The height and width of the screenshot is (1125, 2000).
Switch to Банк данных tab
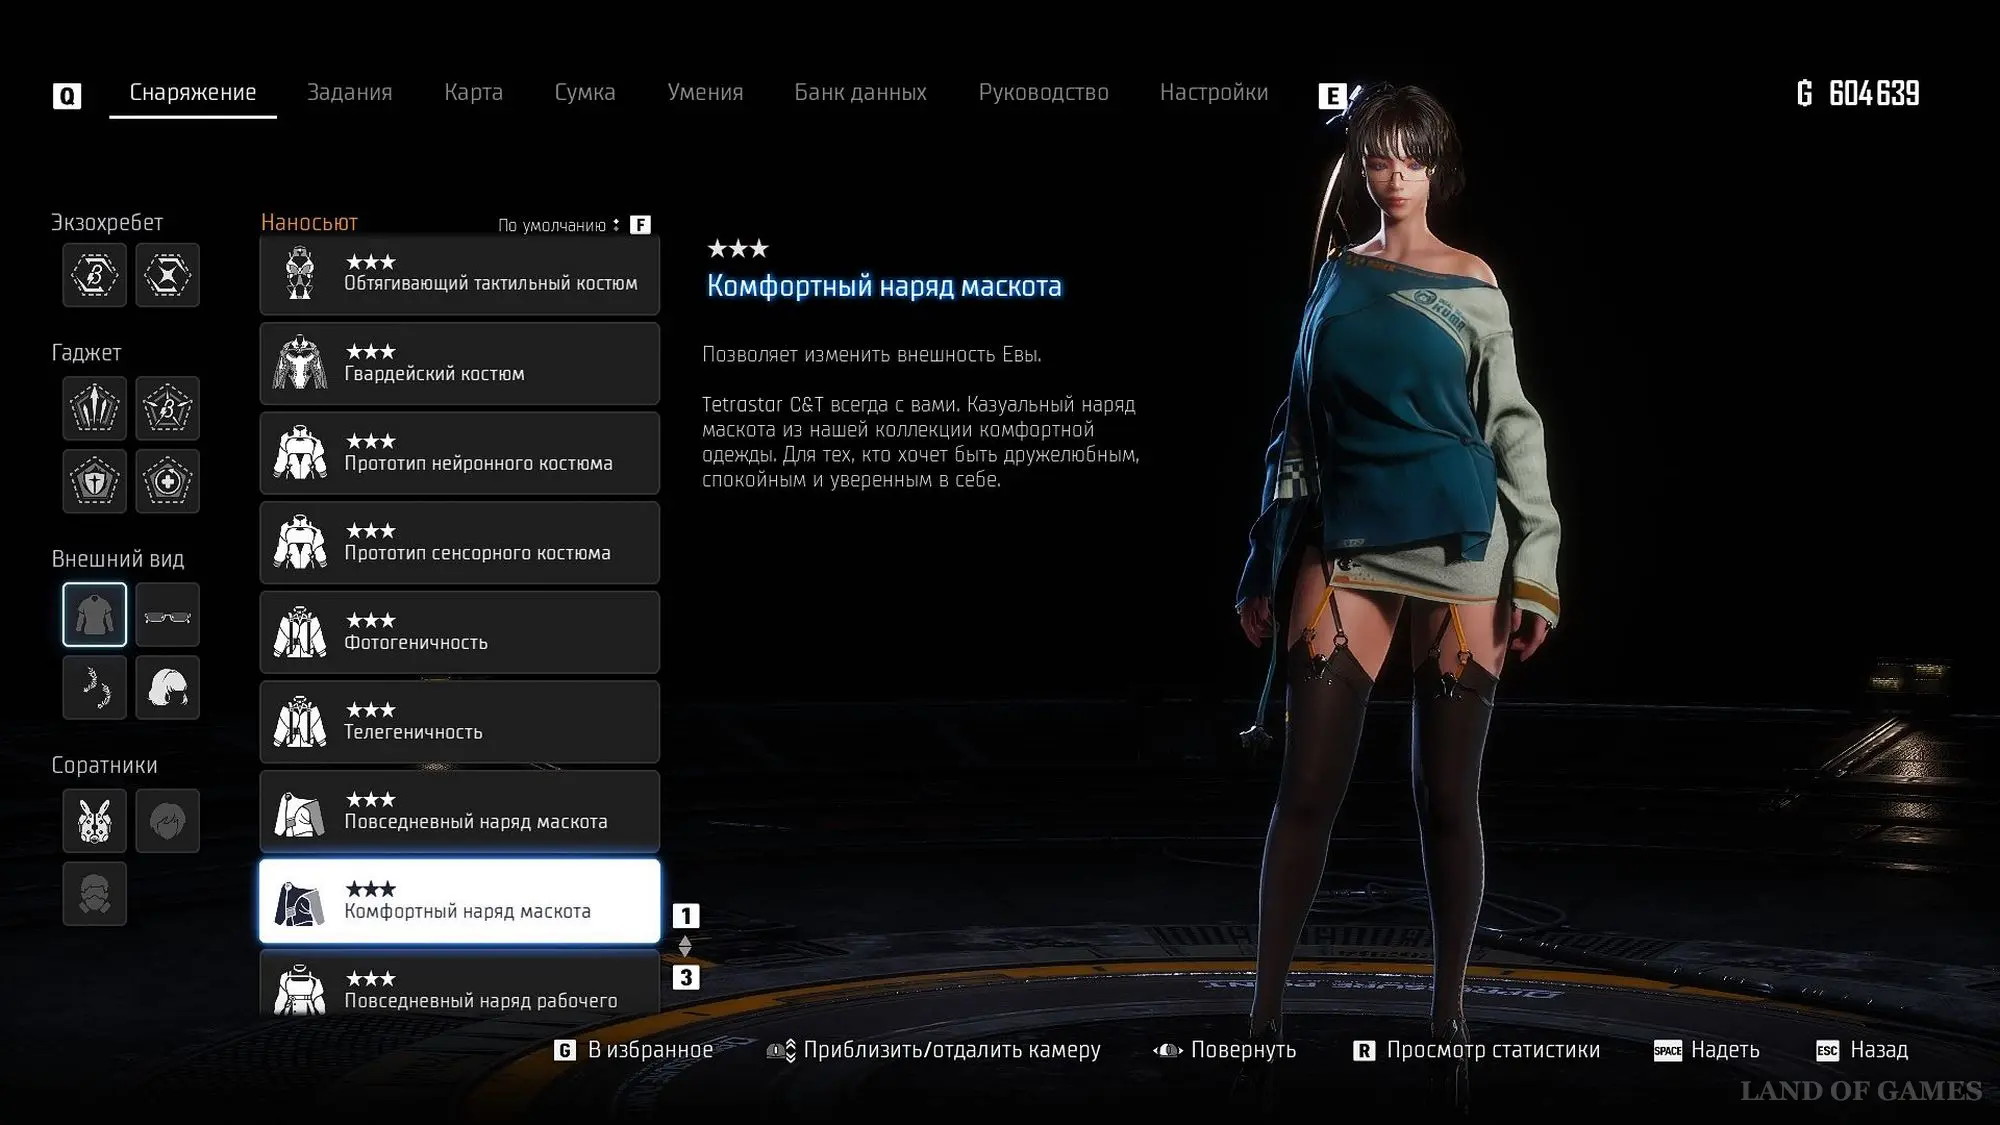pyautogui.click(x=860, y=93)
